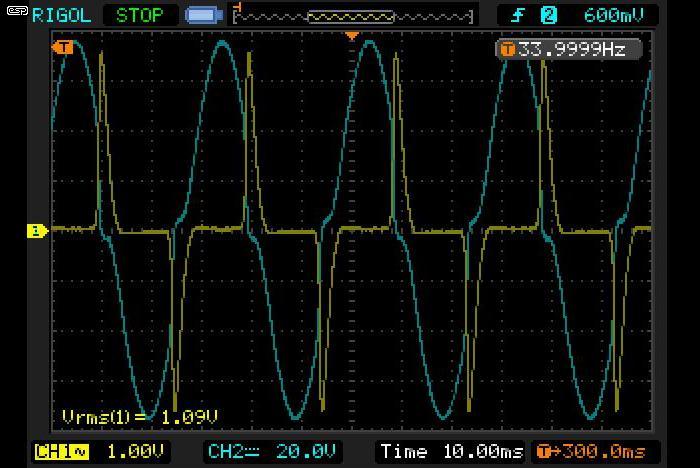Click the orange T icon beside frequency

pyautogui.click(x=507, y=49)
